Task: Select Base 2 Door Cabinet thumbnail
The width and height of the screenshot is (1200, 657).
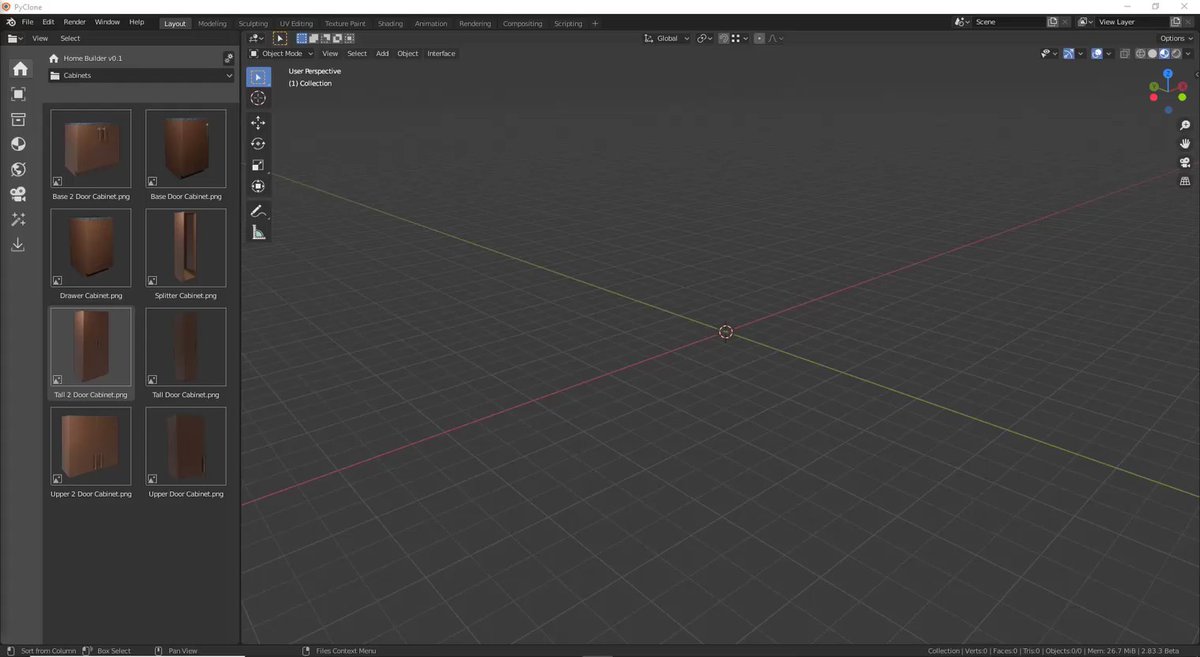Action: pos(91,149)
